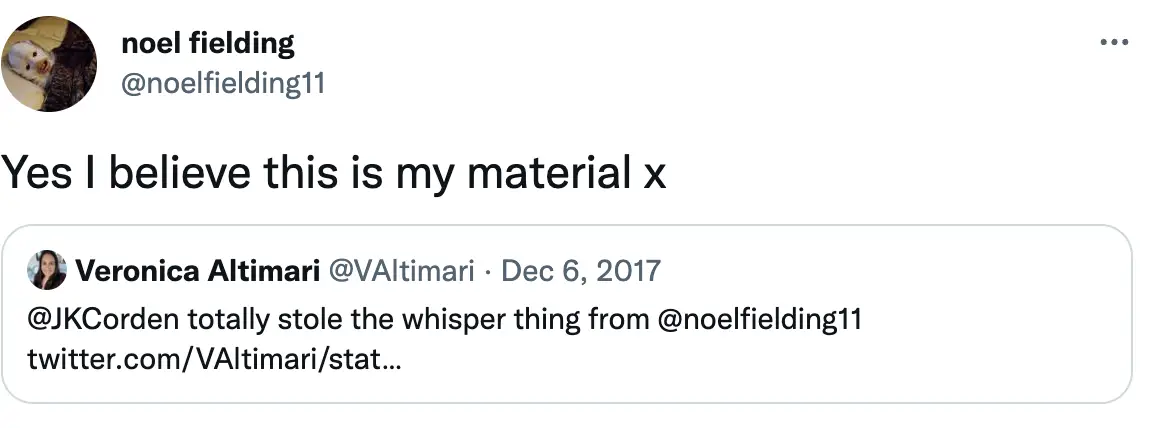
Task: Click the main tweet text 'Yes I believe'
Action: click(130, 174)
